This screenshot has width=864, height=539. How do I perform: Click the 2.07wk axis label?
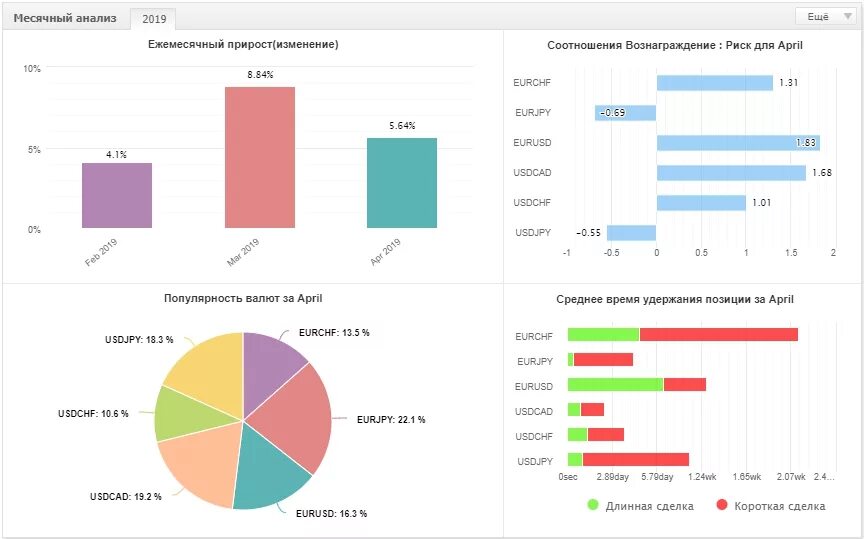tap(791, 477)
